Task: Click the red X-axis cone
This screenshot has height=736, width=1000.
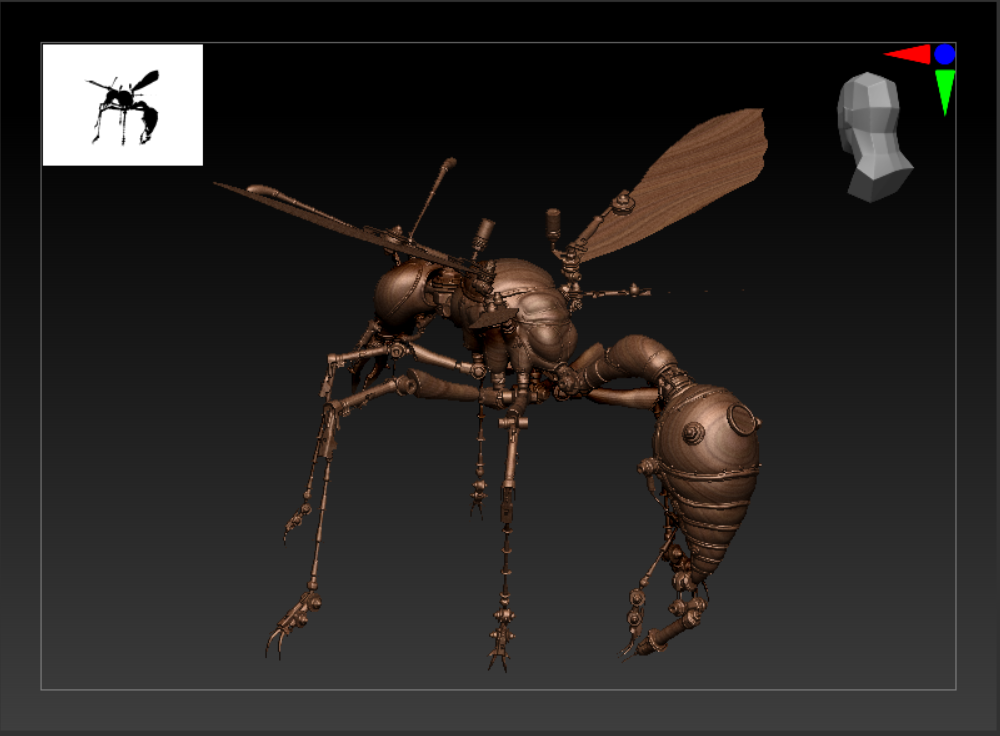Action: pos(908,54)
